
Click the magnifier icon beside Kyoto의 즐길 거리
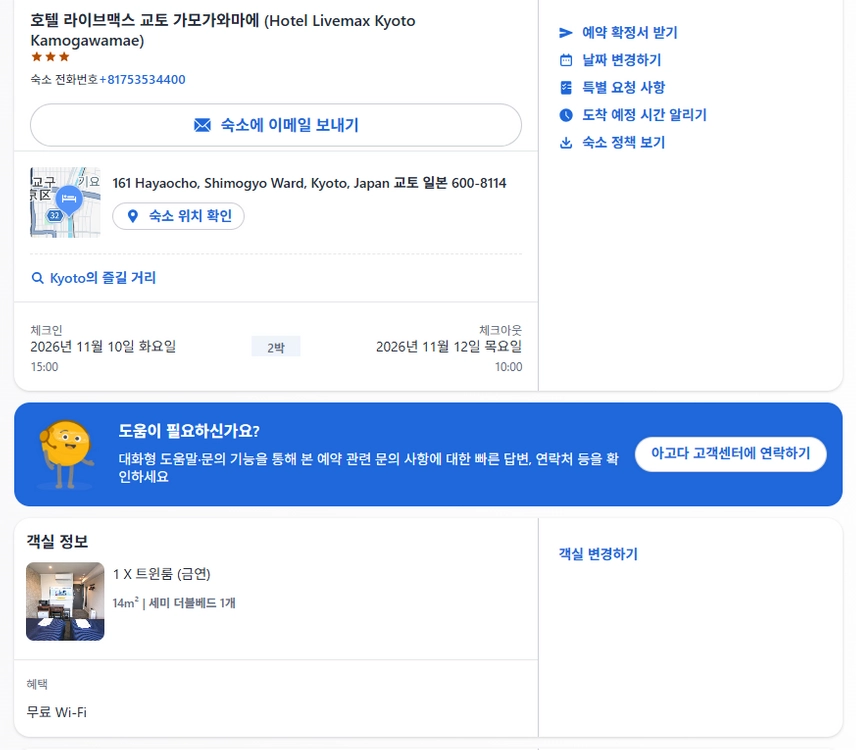(37, 278)
